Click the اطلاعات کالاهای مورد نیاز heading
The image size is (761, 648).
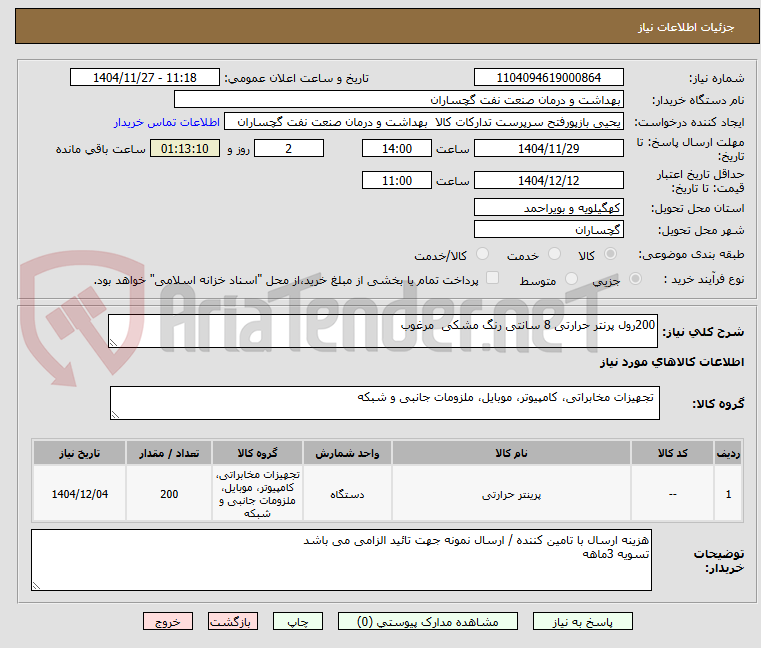click(672, 362)
